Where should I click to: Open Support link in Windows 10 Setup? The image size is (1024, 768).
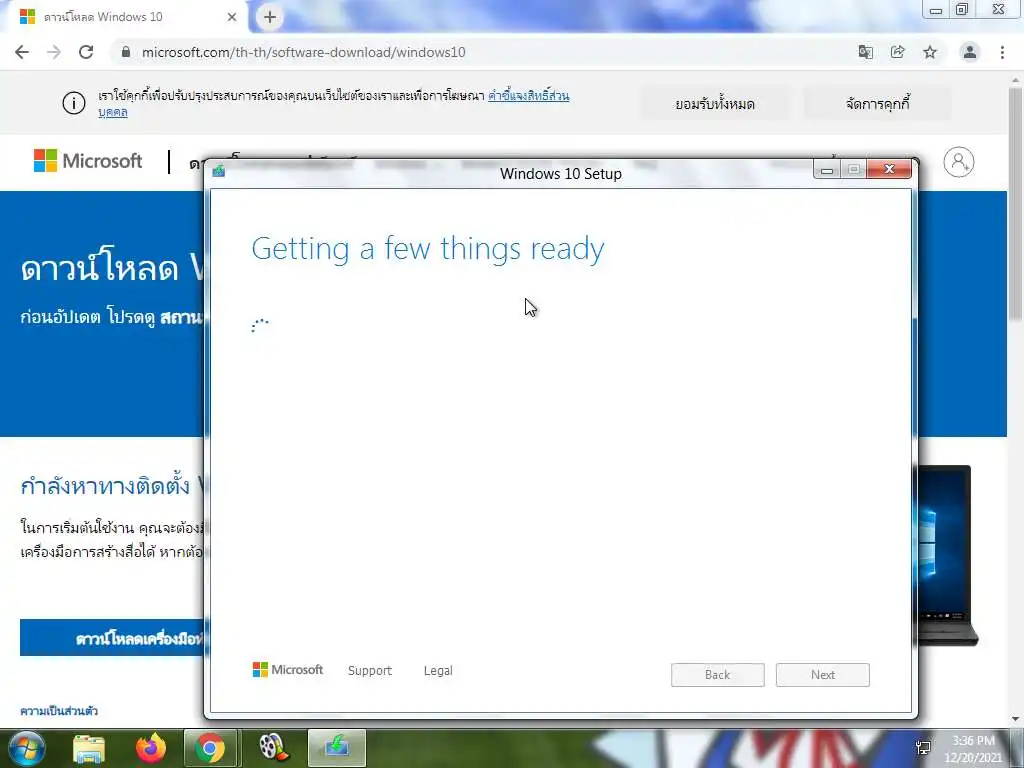pos(370,671)
